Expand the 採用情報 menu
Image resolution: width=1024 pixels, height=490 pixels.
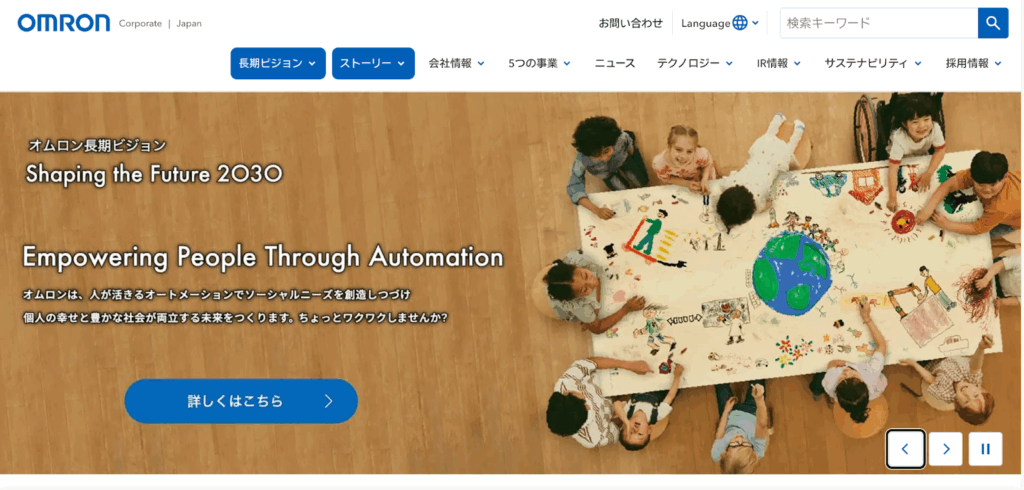974,63
